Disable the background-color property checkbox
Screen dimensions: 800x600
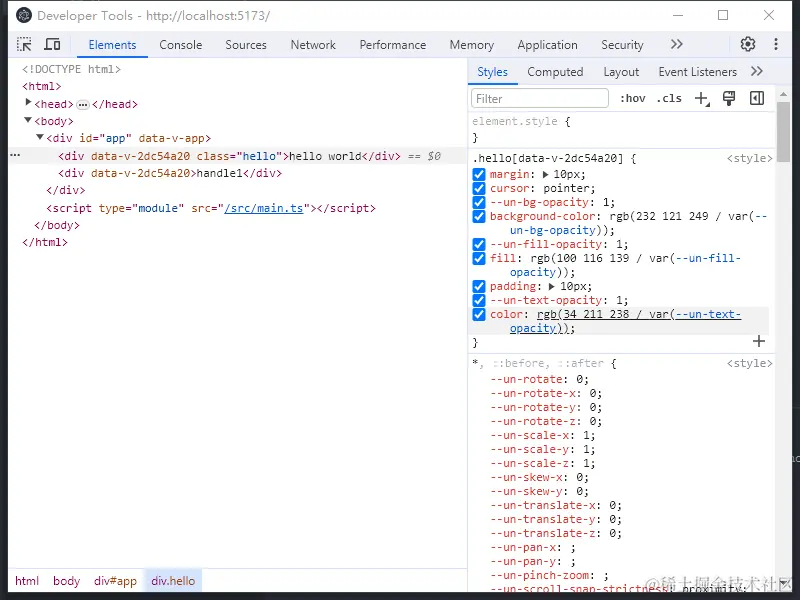(479, 216)
